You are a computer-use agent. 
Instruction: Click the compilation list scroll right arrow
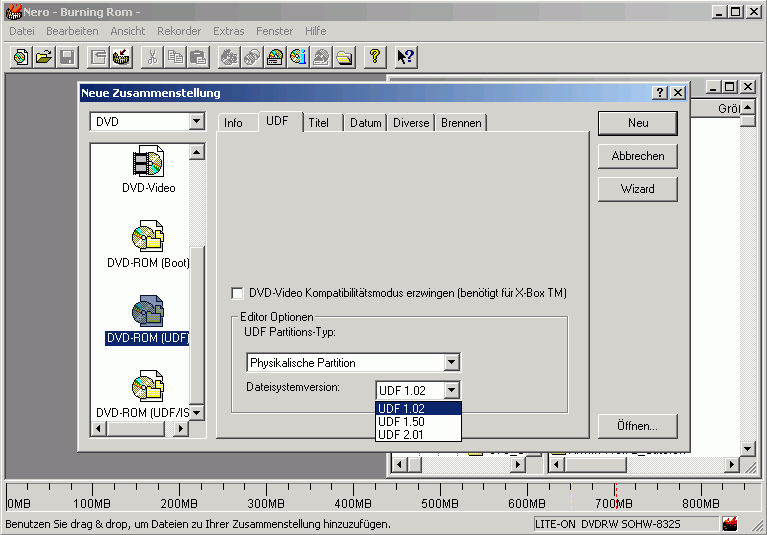(181, 428)
